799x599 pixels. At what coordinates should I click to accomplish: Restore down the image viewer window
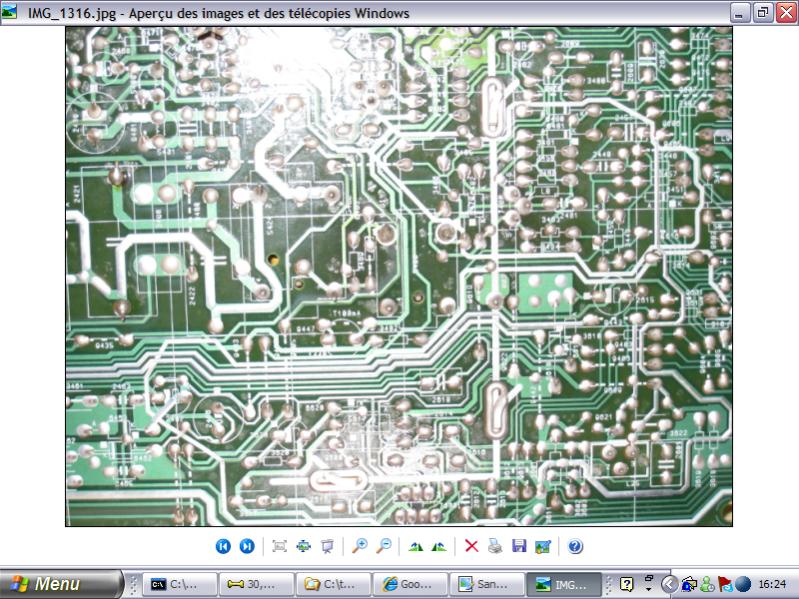(x=763, y=13)
